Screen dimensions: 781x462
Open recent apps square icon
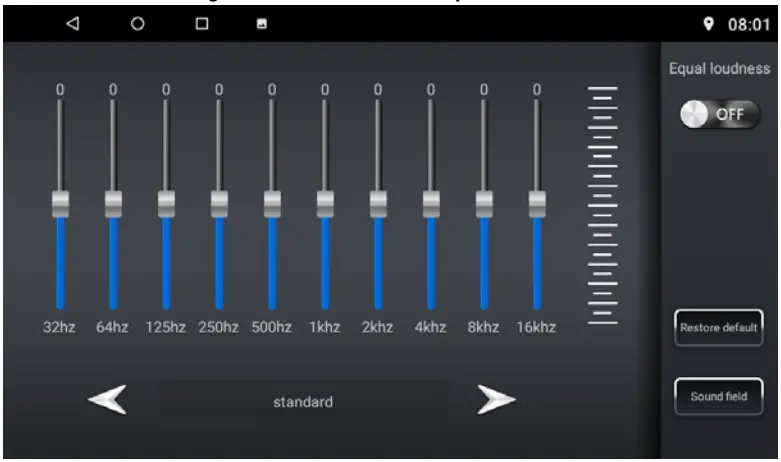pyautogui.click(x=202, y=23)
